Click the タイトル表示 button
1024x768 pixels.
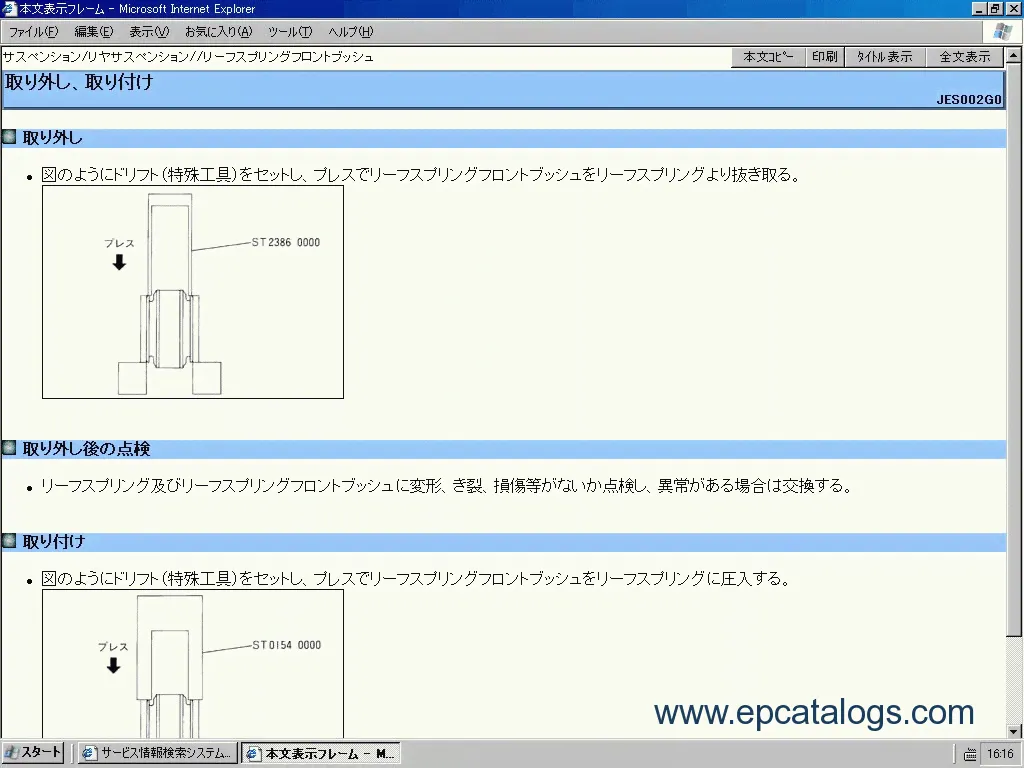point(884,57)
